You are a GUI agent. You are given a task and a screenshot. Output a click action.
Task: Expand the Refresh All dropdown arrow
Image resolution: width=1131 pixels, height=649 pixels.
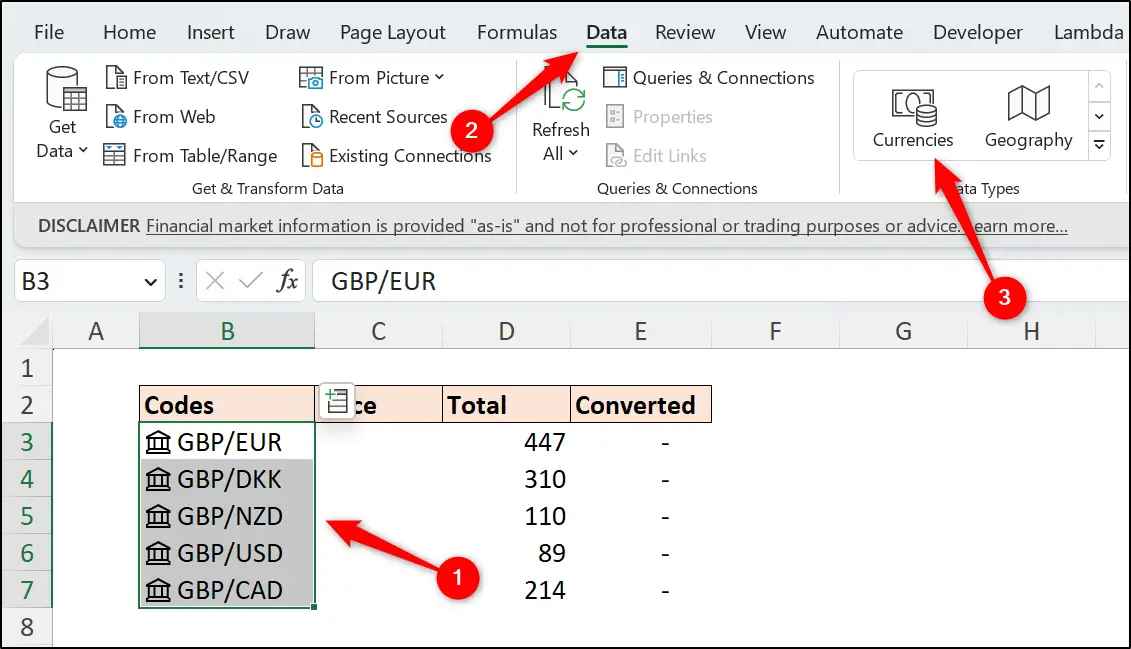[x=573, y=153]
